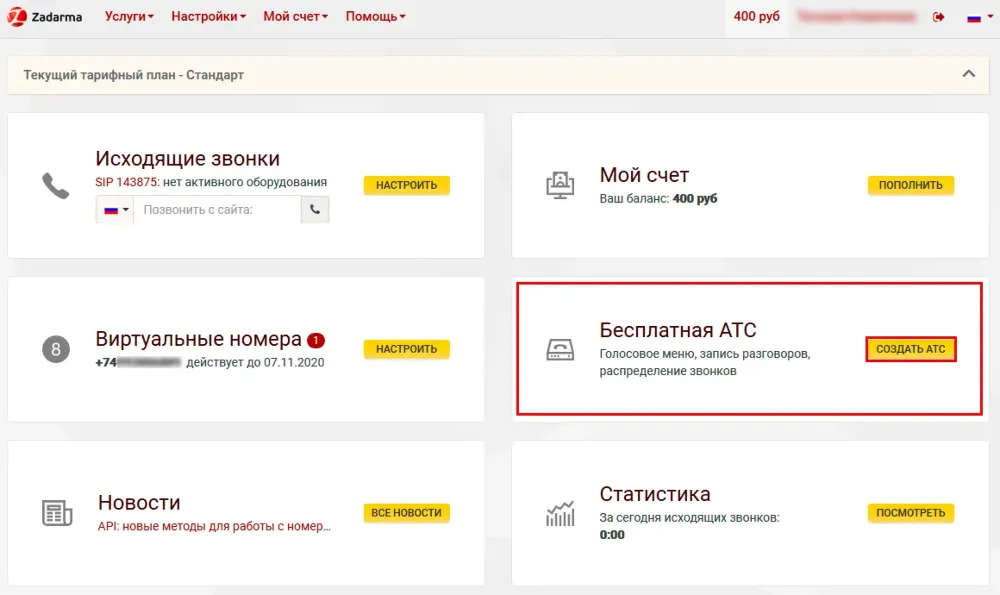
Task: Click the SIP 143875 link
Action: tap(127, 182)
